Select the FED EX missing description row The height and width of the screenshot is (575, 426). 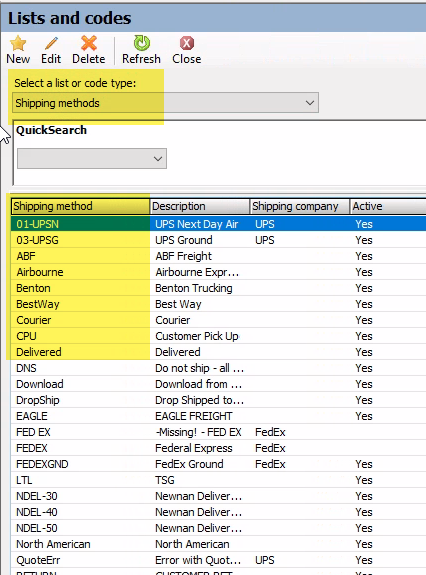point(218,432)
